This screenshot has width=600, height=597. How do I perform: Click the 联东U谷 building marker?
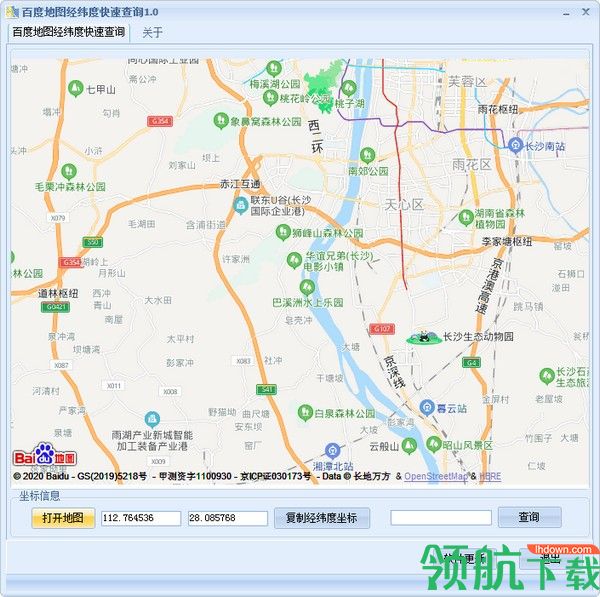(241, 206)
